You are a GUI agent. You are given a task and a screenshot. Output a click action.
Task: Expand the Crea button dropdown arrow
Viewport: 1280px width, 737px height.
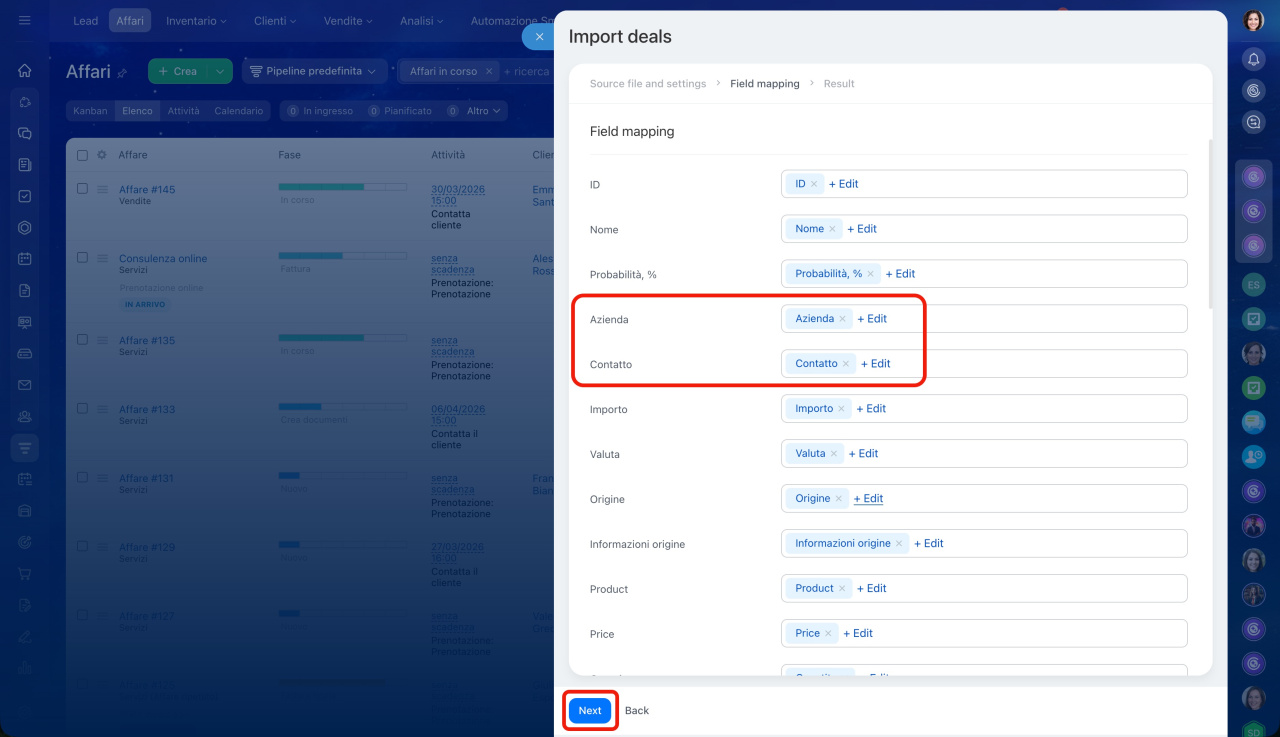[220, 72]
